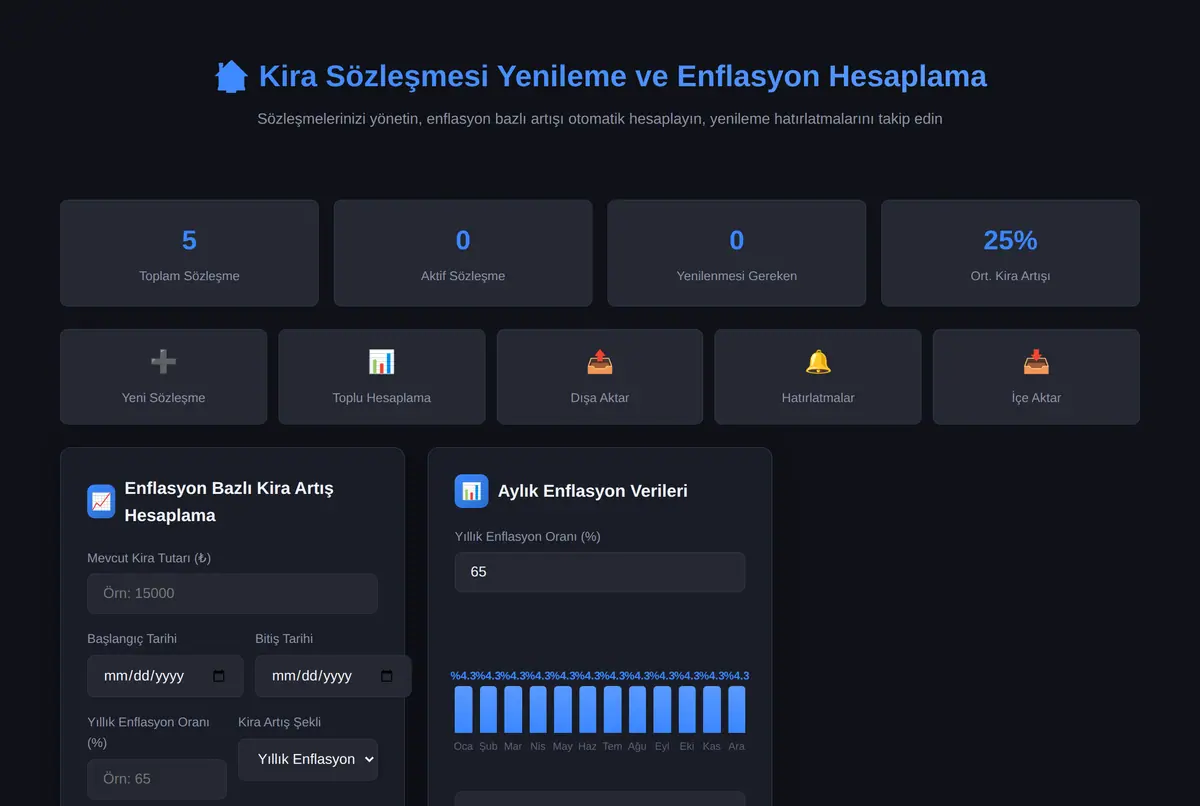Click the Yenilenmesi Gereken stat card
Viewport: 1200px width, 806px height.
(x=737, y=253)
